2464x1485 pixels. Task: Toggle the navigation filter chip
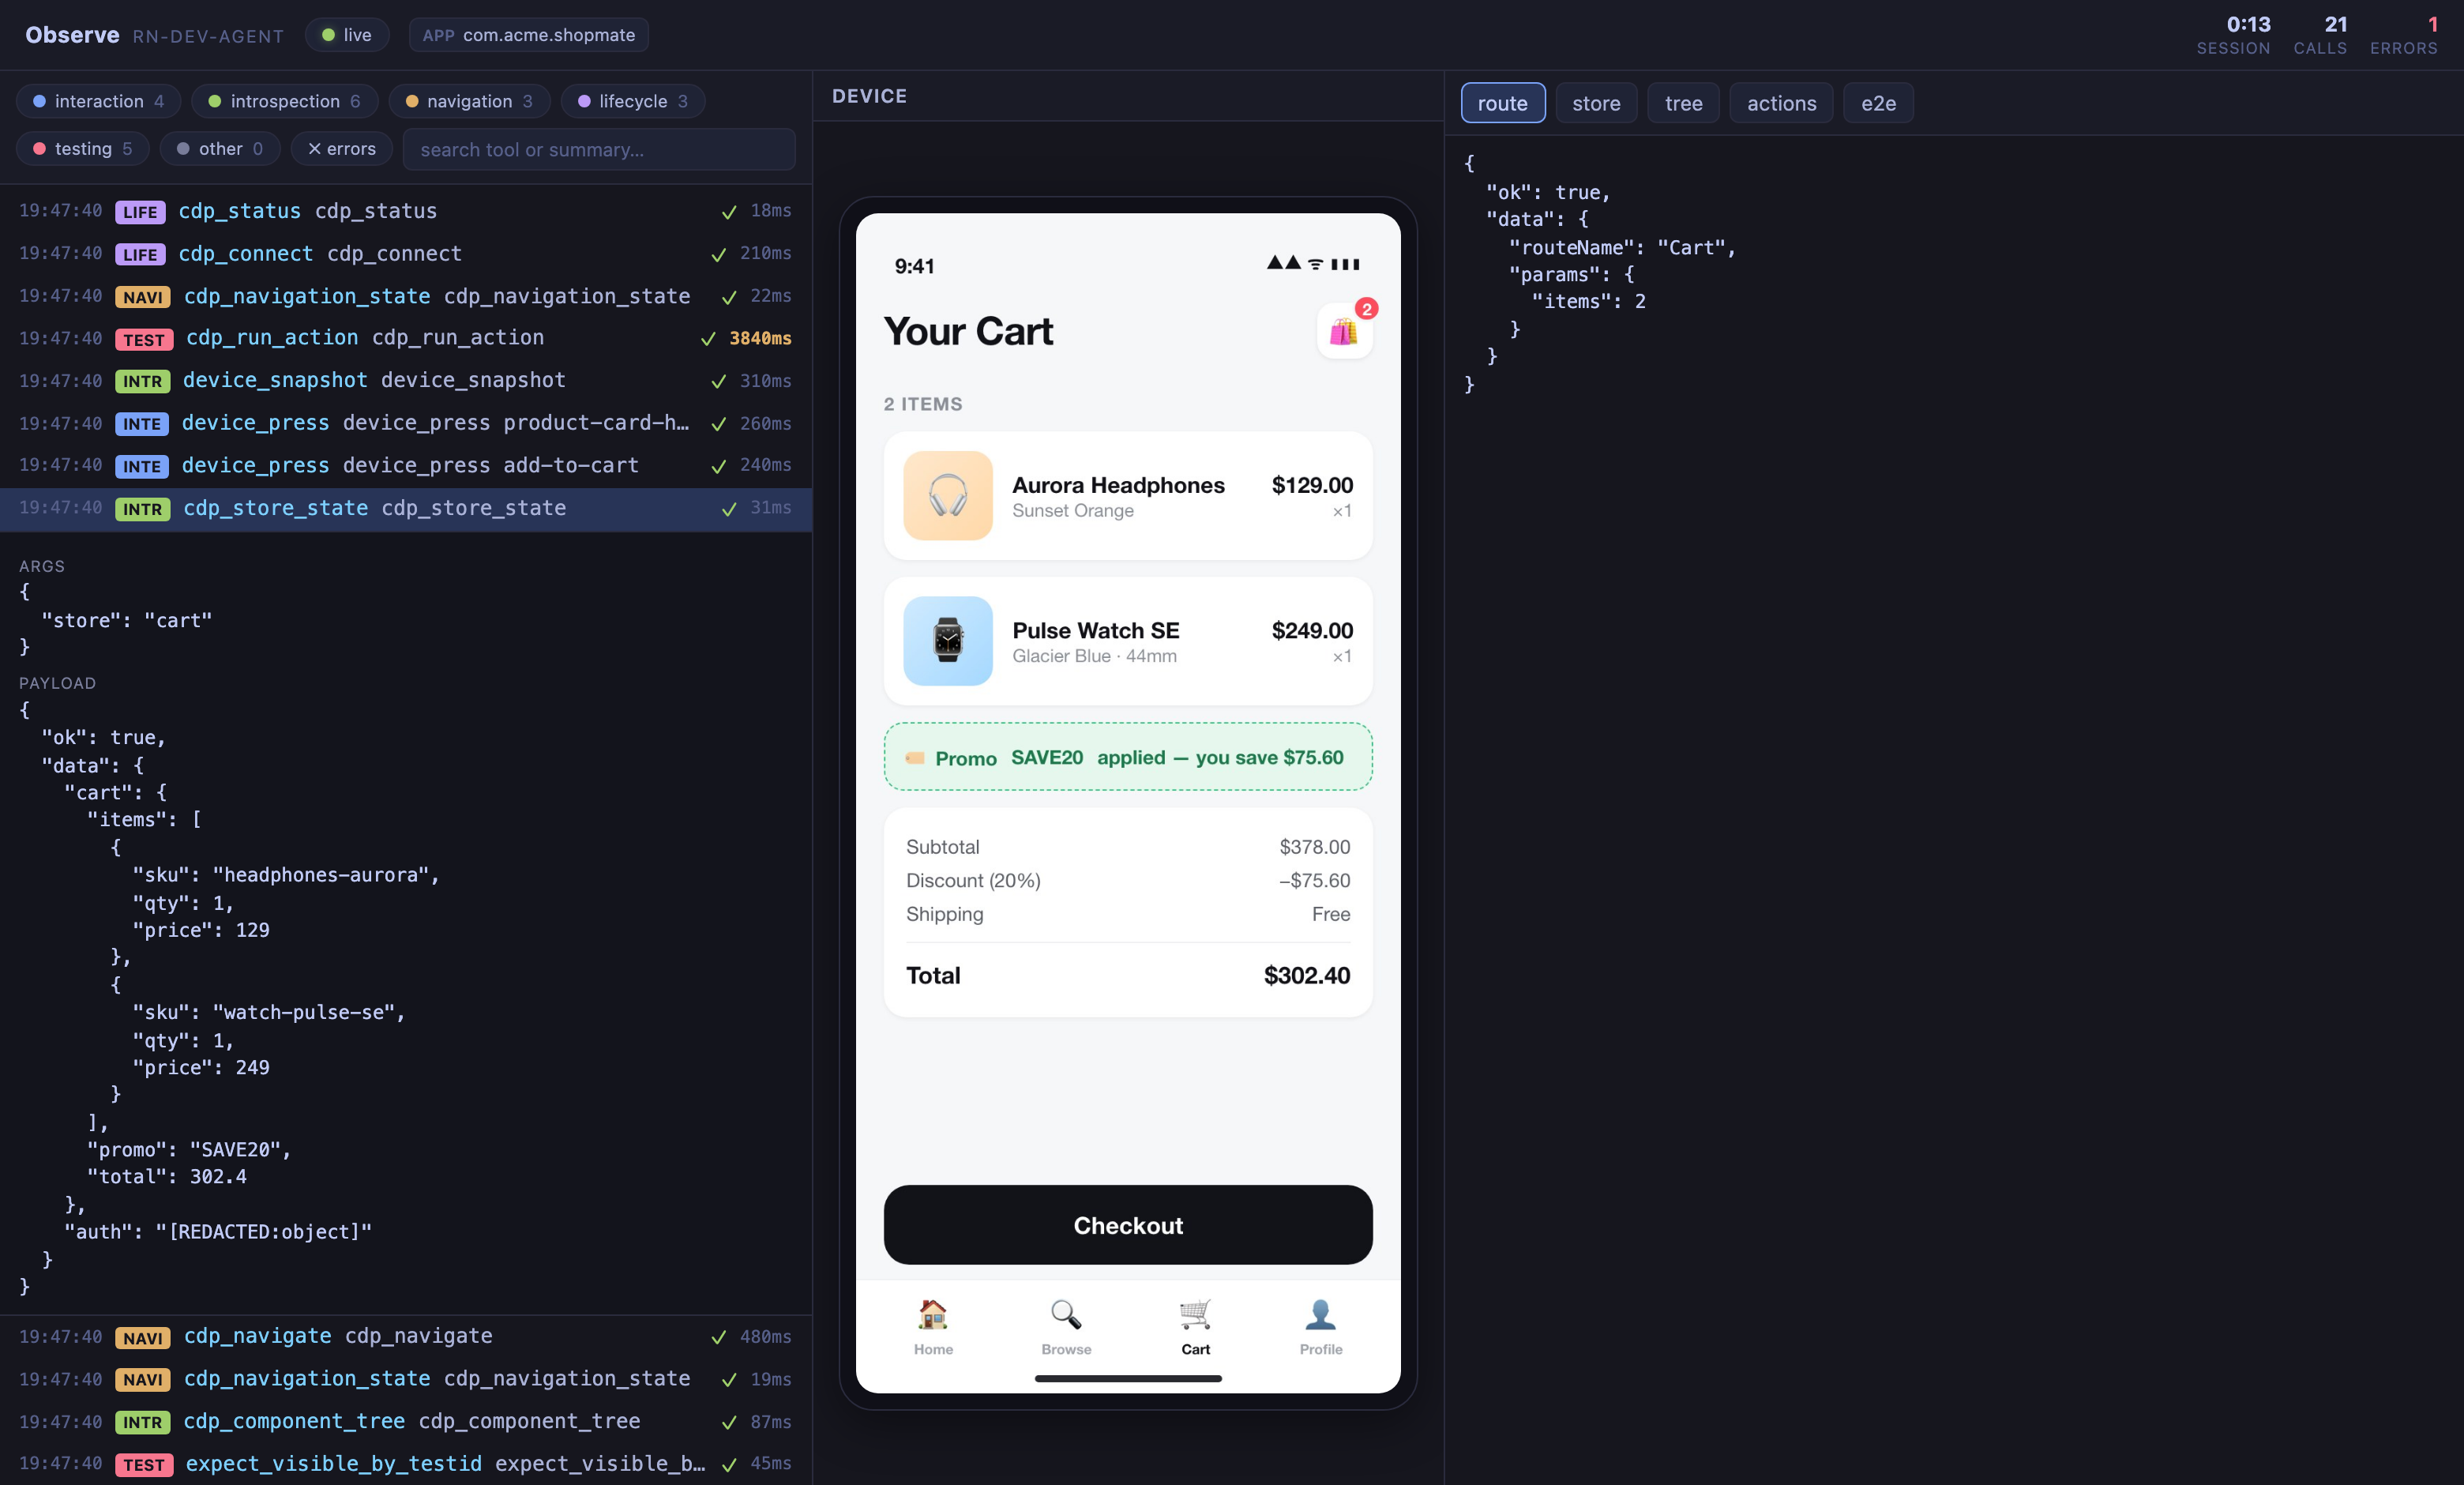point(469,101)
